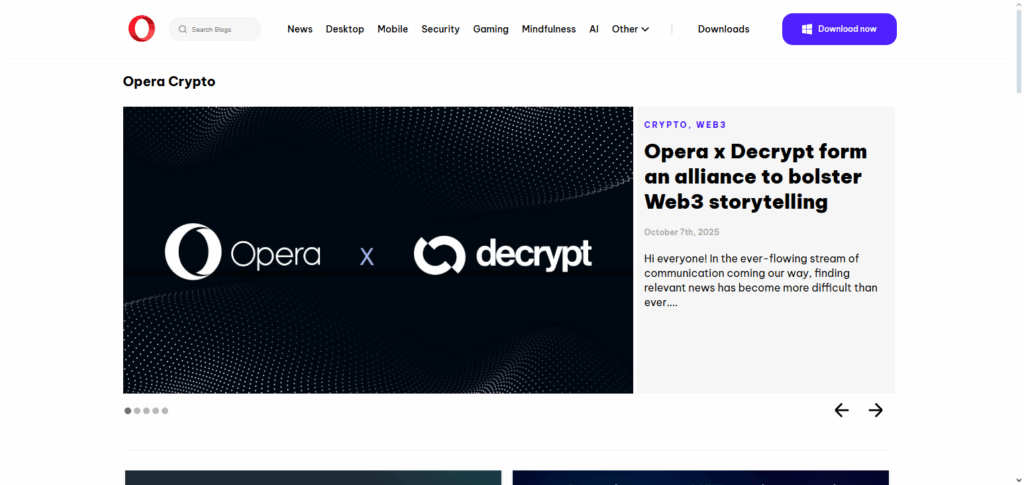Open the Desktop category

[345, 29]
